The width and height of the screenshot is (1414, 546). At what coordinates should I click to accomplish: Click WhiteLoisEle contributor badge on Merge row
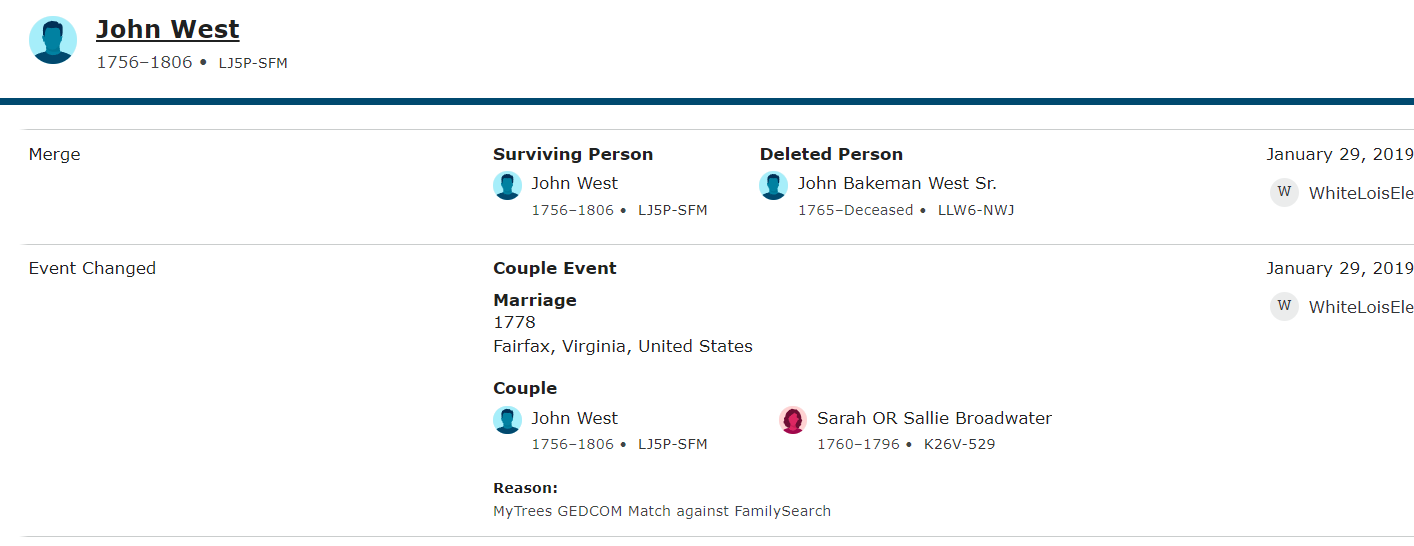[1284, 192]
